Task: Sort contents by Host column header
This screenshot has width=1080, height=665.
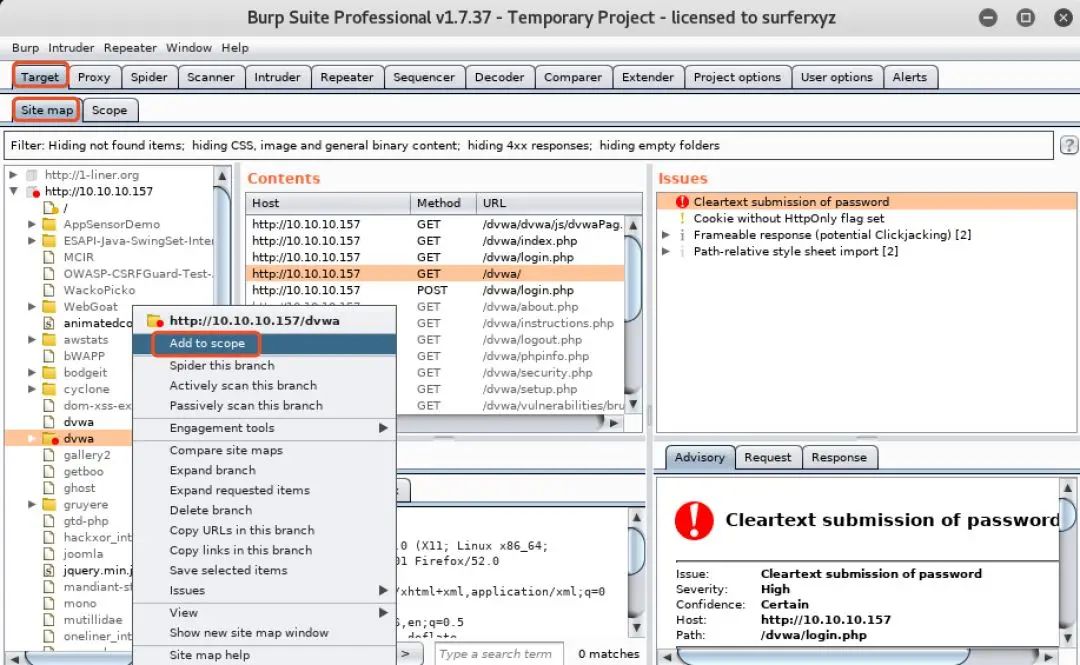Action: [328, 203]
